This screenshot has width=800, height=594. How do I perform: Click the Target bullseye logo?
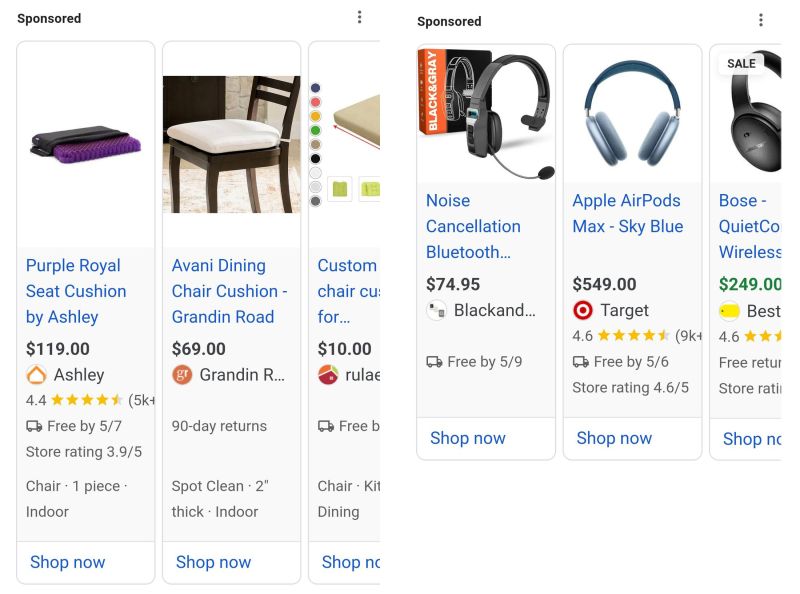coord(583,310)
